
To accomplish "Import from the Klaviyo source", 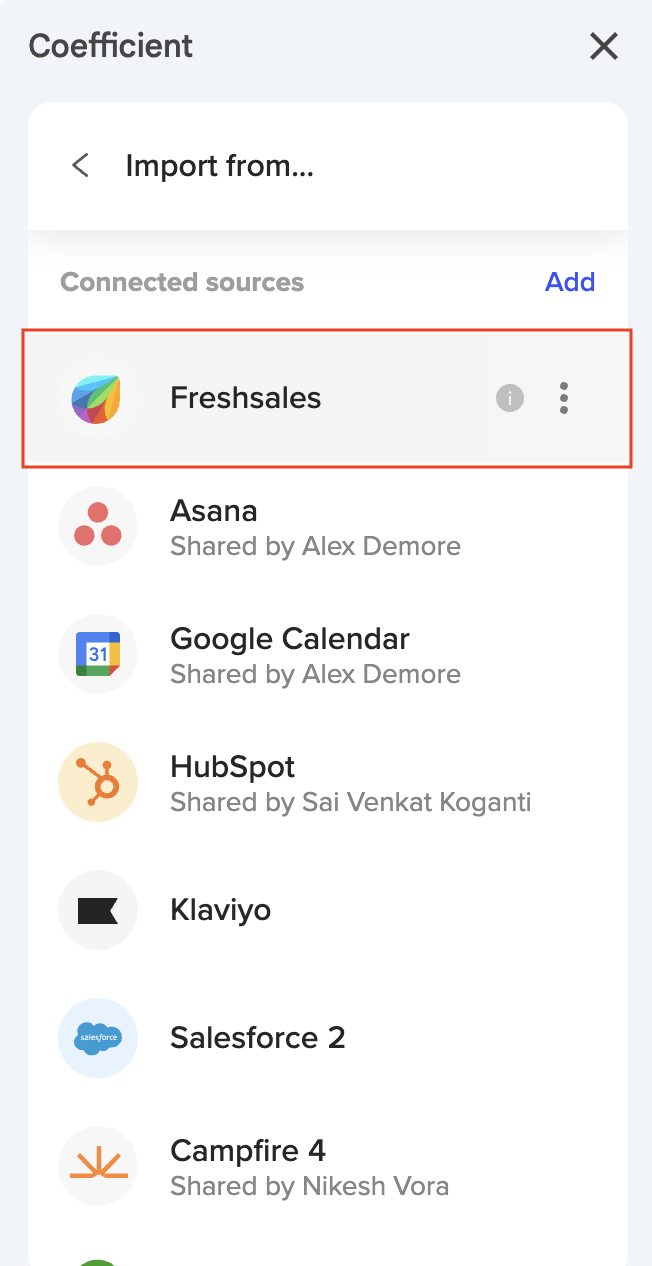I will [x=221, y=910].
